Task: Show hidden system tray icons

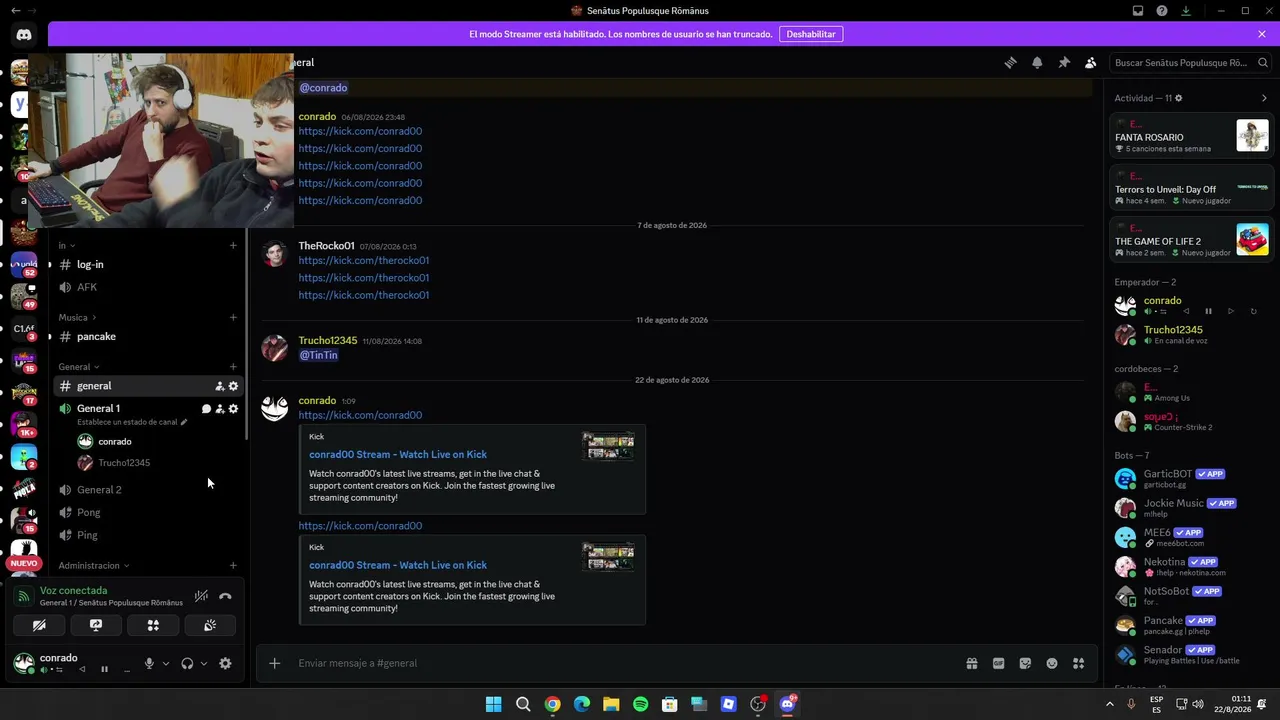Action: pyautogui.click(x=1109, y=704)
